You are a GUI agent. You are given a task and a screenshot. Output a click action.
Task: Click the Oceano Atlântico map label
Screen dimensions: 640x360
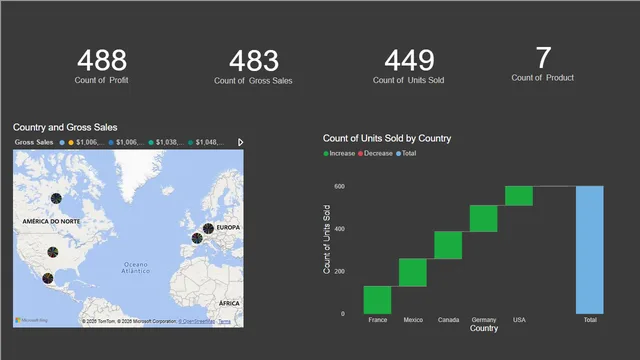pos(136,268)
